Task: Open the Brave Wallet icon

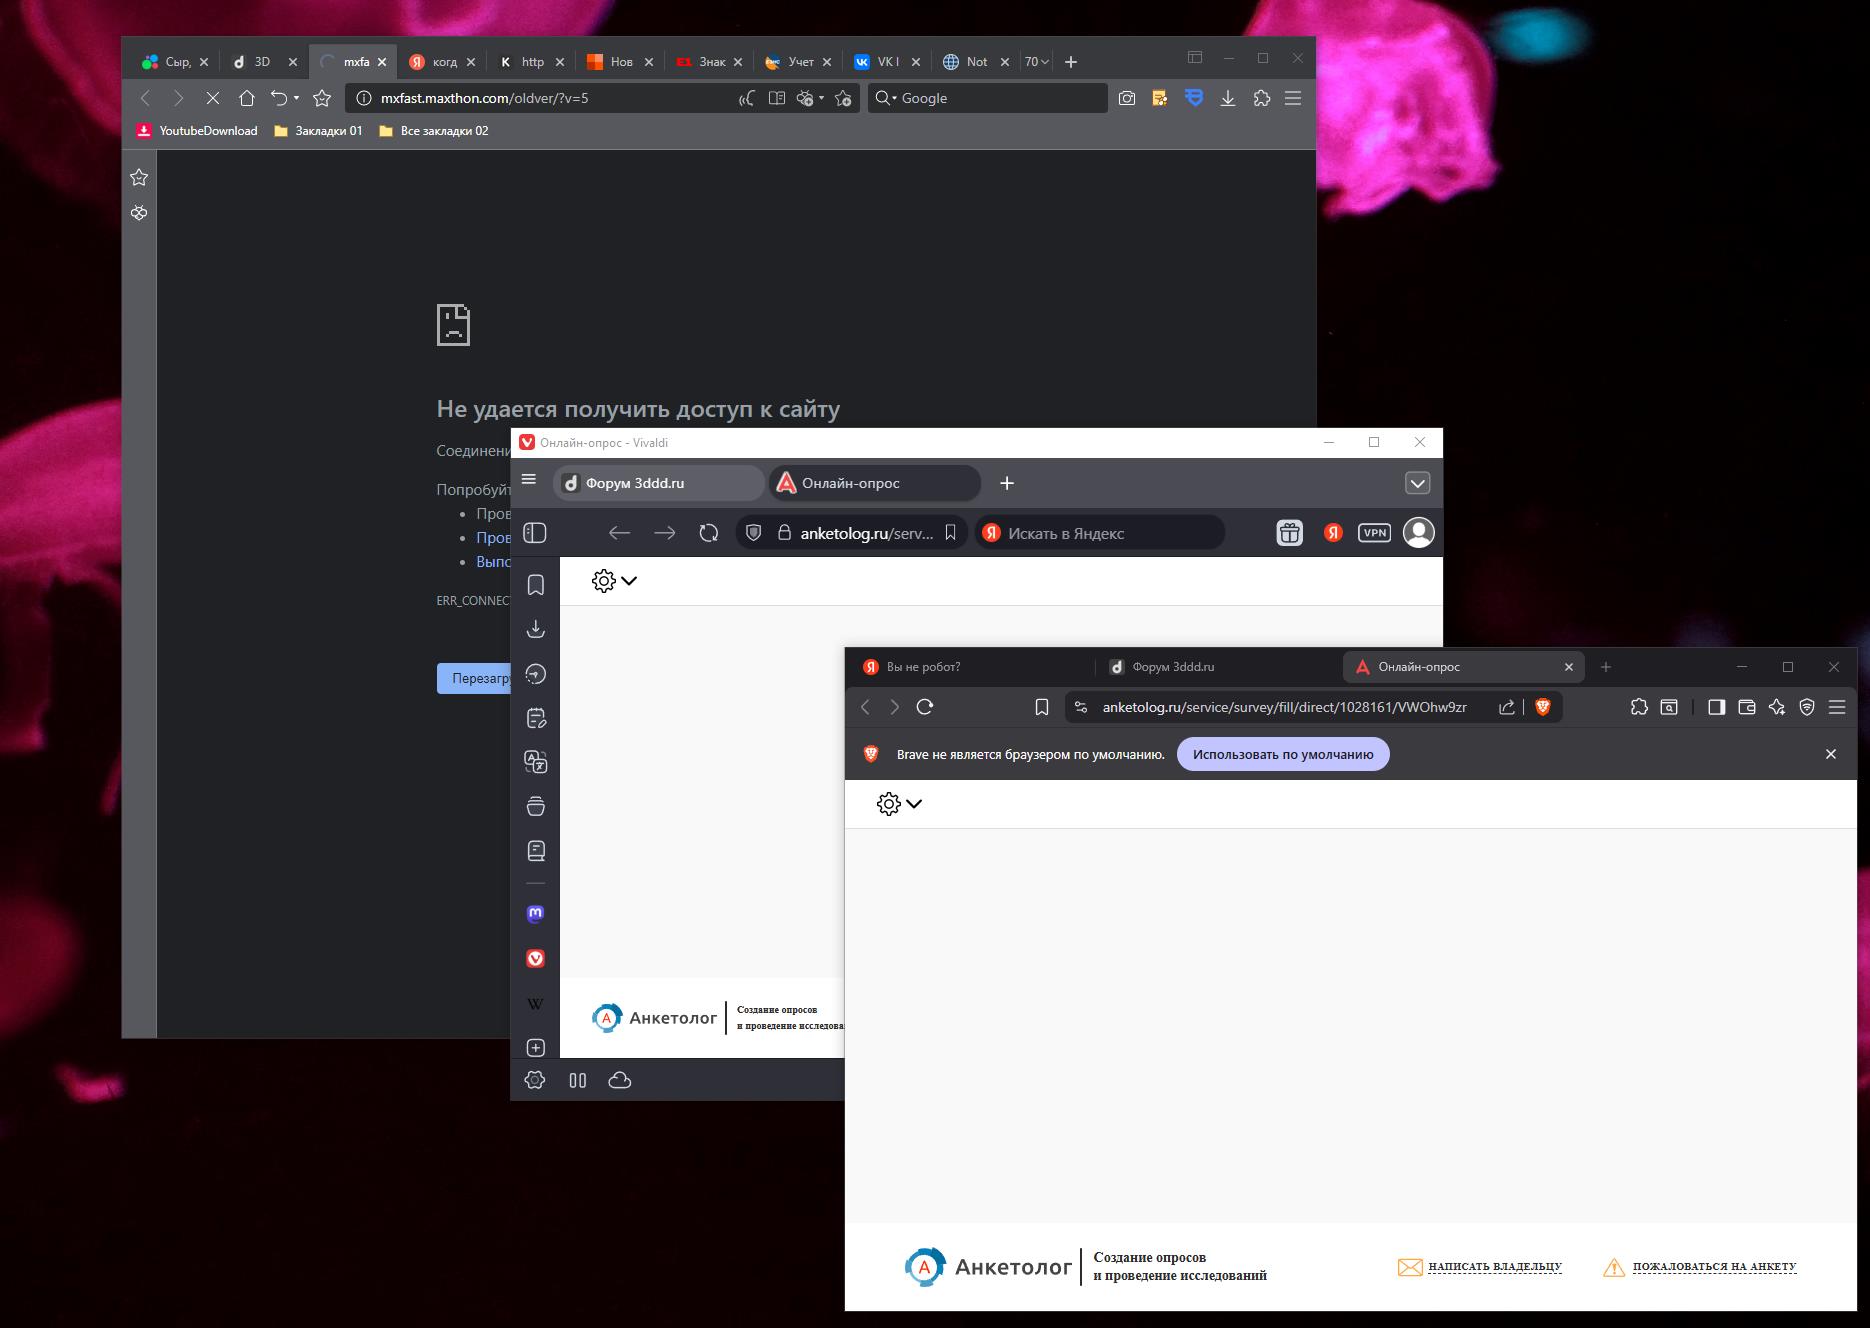Action: point(1747,707)
